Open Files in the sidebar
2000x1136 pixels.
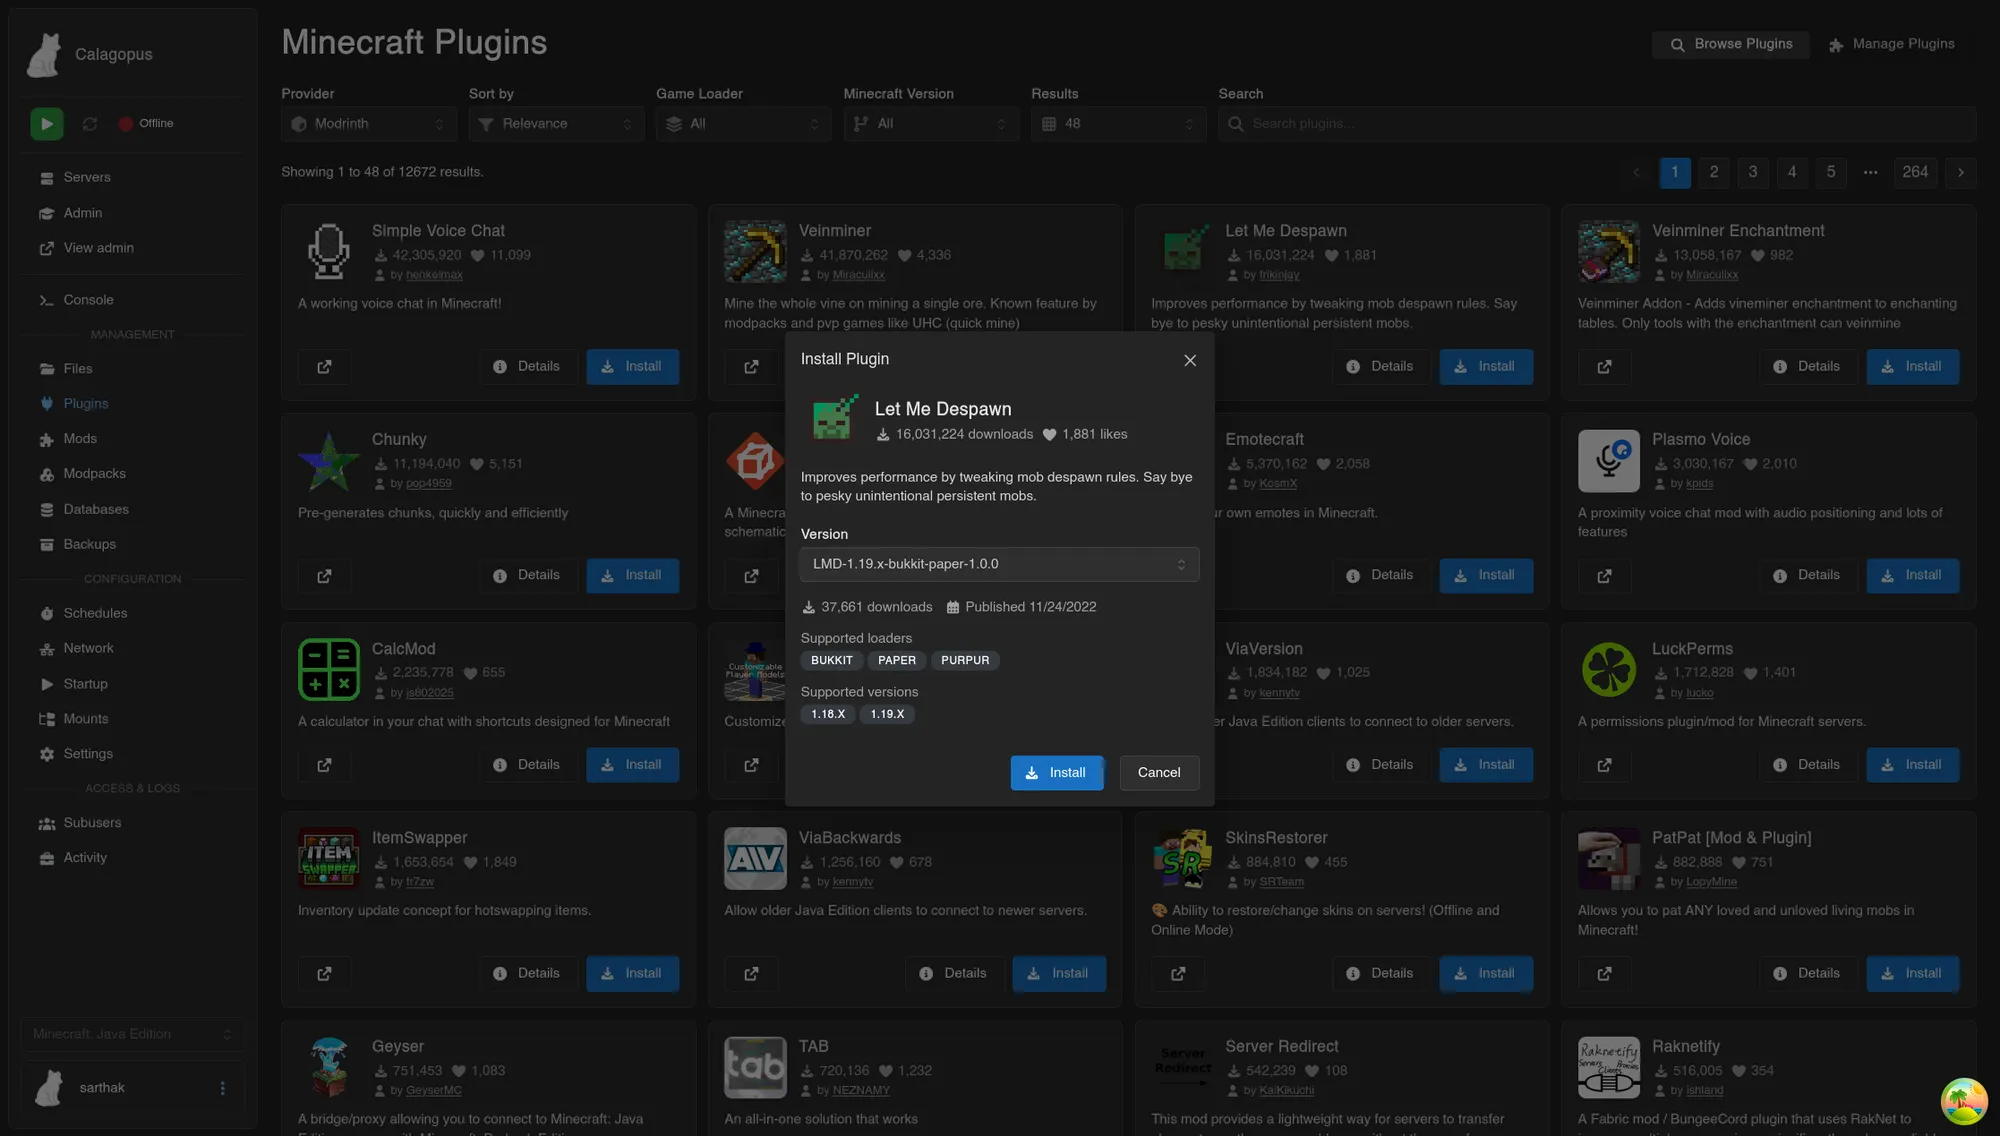(x=78, y=369)
